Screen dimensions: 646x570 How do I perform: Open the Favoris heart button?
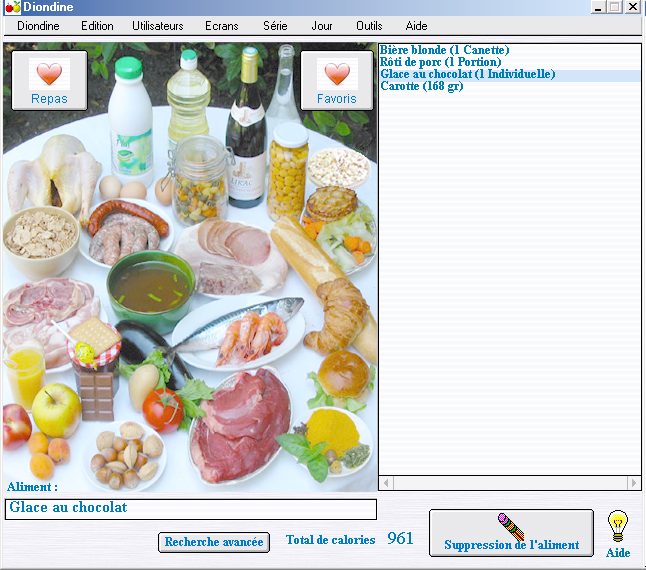(x=337, y=81)
